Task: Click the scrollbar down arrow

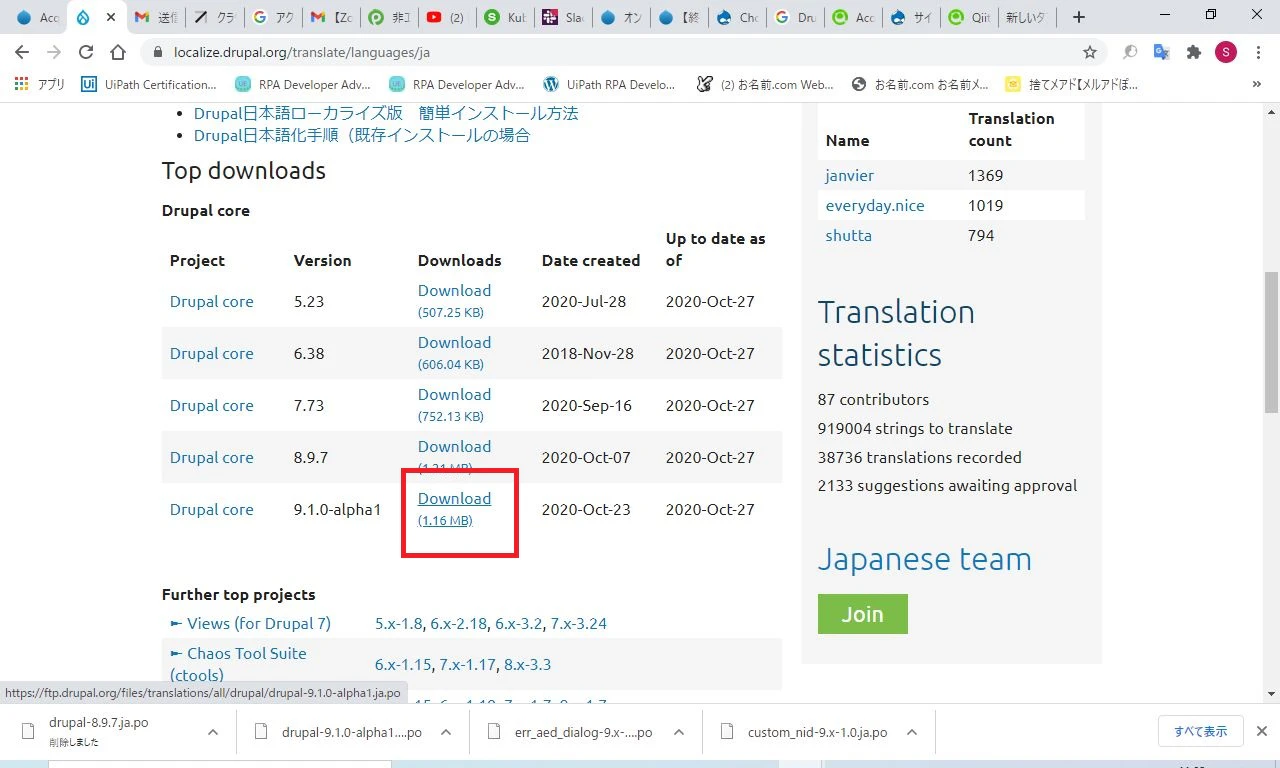Action: [1271, 694]
